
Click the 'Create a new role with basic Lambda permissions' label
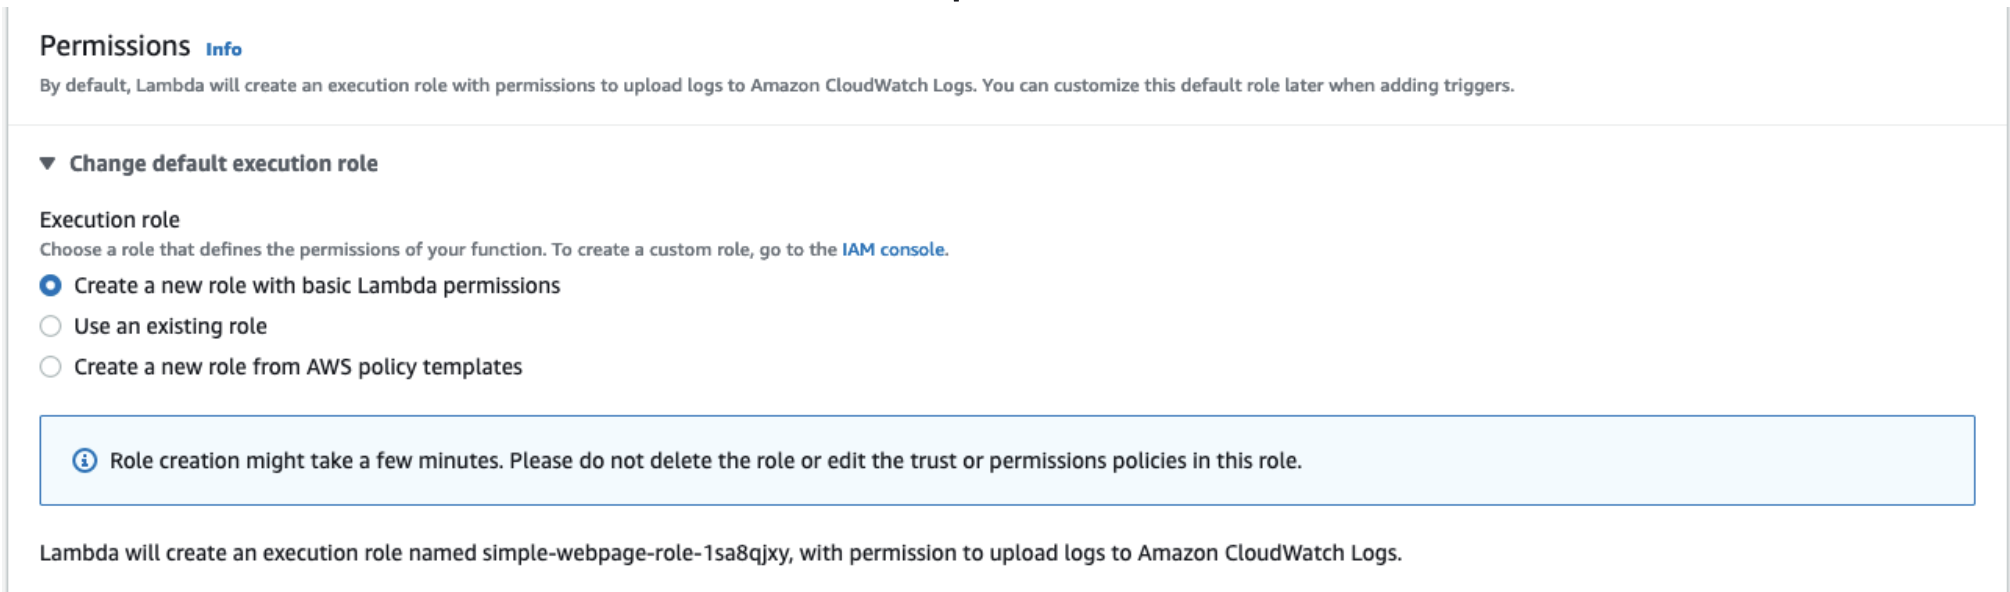(316, 286)
